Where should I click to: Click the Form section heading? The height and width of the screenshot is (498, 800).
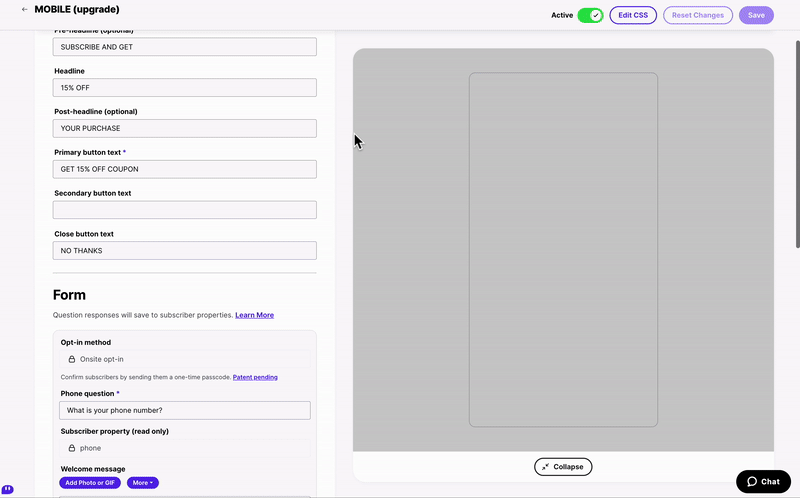click(69, 295)
